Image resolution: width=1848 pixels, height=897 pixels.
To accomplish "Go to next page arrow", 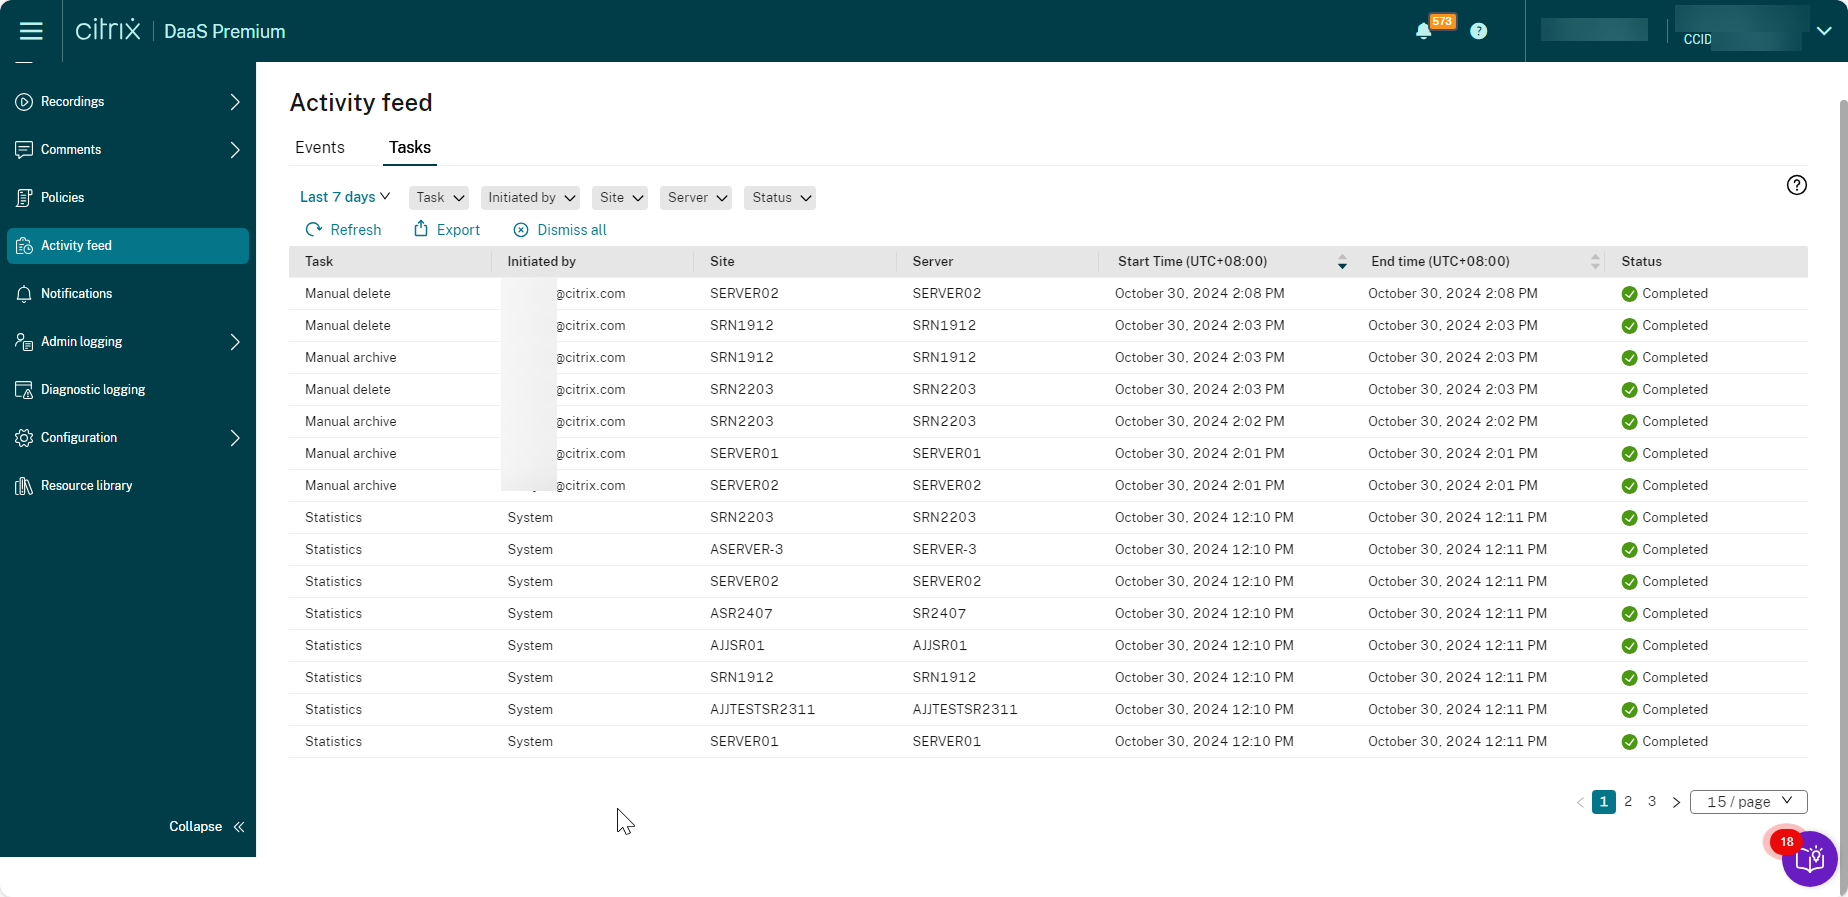I will pos(1676,802).
